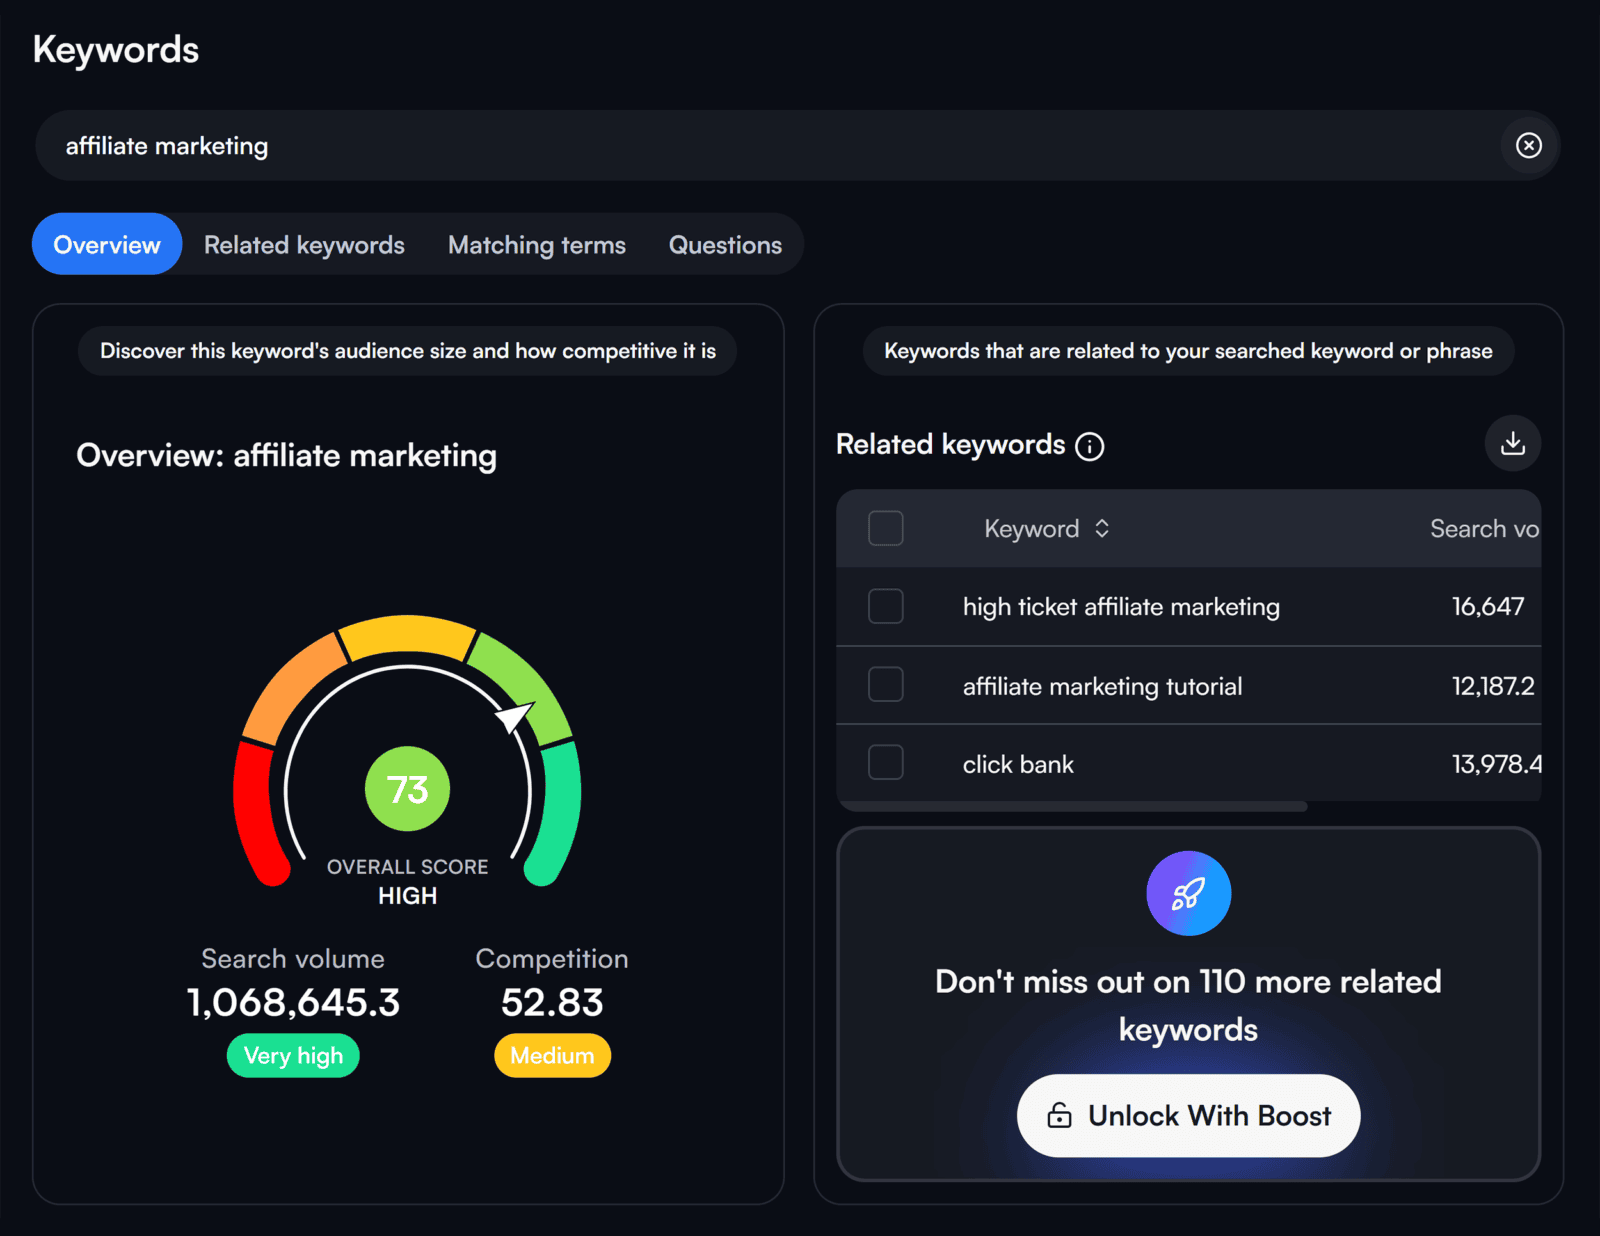
Task: Click the Medium competition badge
Action: (x=551, y=1055)
